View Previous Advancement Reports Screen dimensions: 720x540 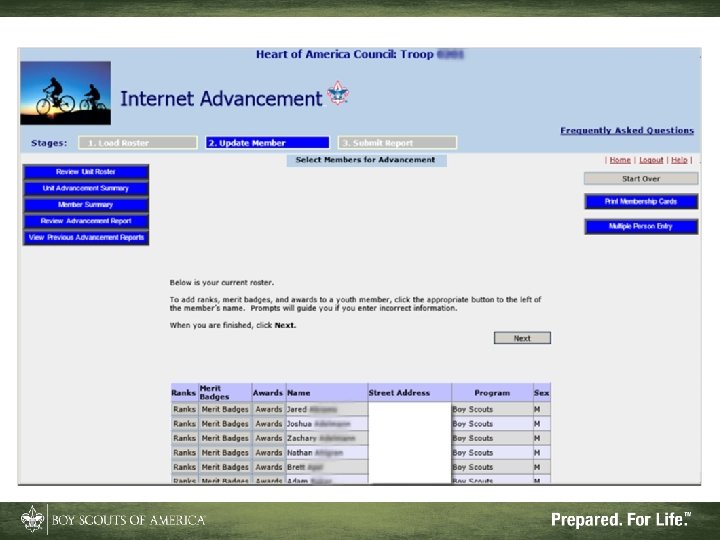click(x=86, y=237)
